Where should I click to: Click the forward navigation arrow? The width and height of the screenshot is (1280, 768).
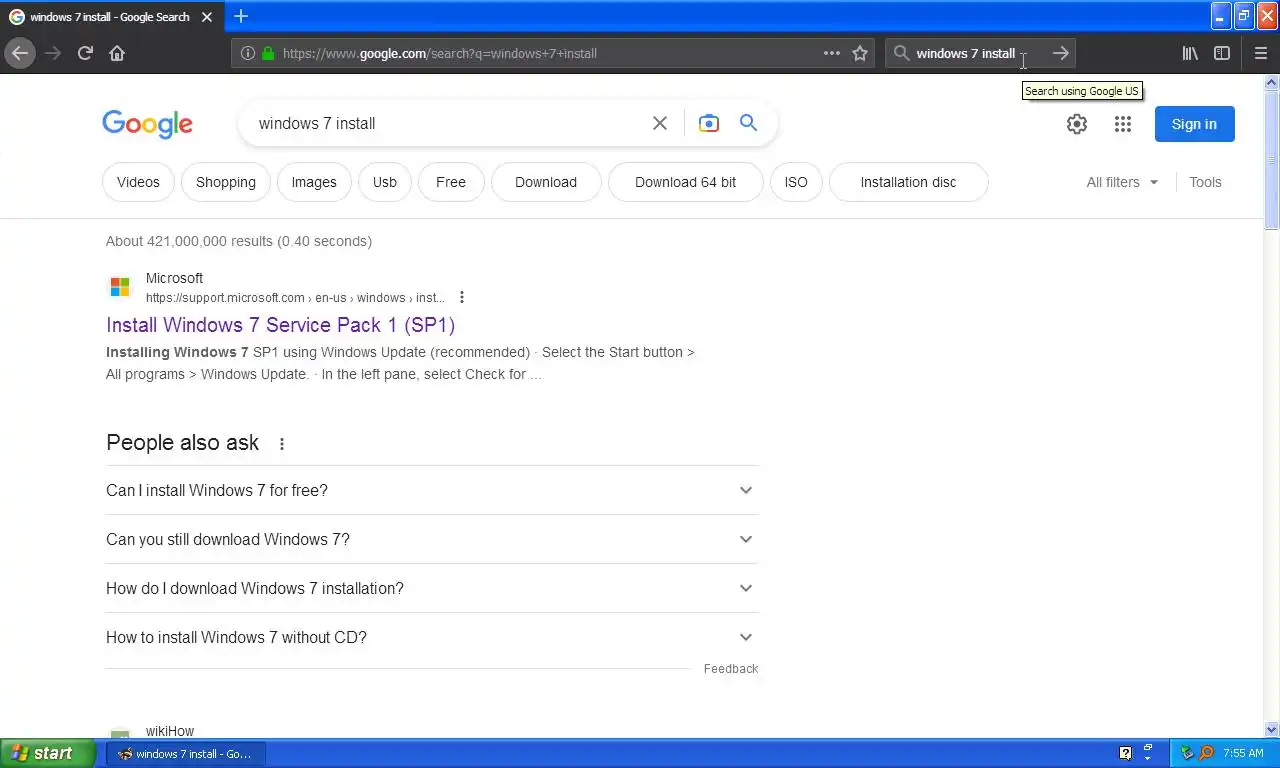pyautogui.click(x=53, y=53)
